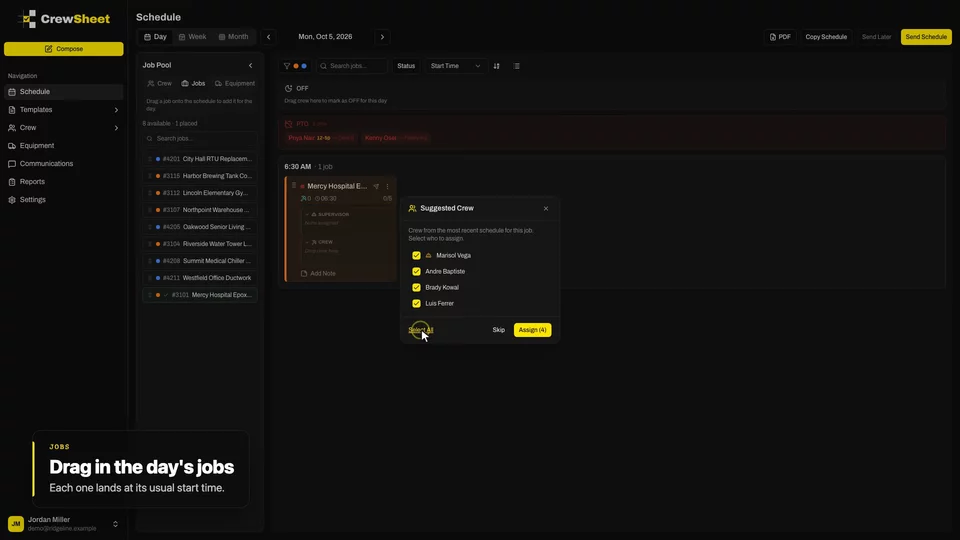Select job #4201 City Hall RTU Replacement

[x=200, y=159]
